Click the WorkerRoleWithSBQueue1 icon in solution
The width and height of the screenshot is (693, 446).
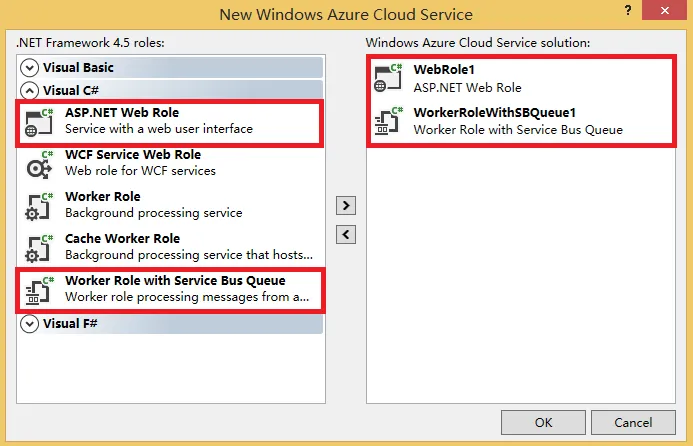pyautogui.click(x=387, y=122)
